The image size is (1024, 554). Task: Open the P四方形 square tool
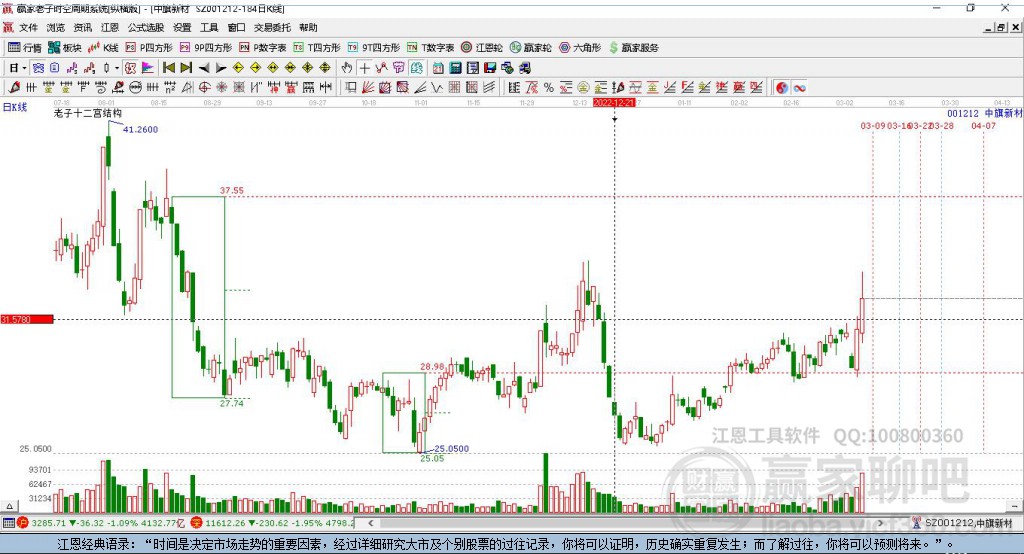(x=149, y=48)
